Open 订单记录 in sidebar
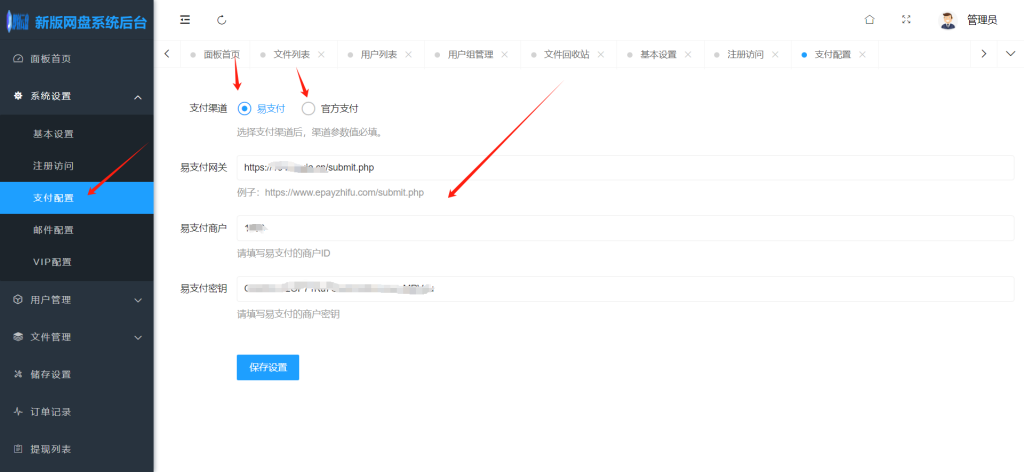 pos(76,412)
